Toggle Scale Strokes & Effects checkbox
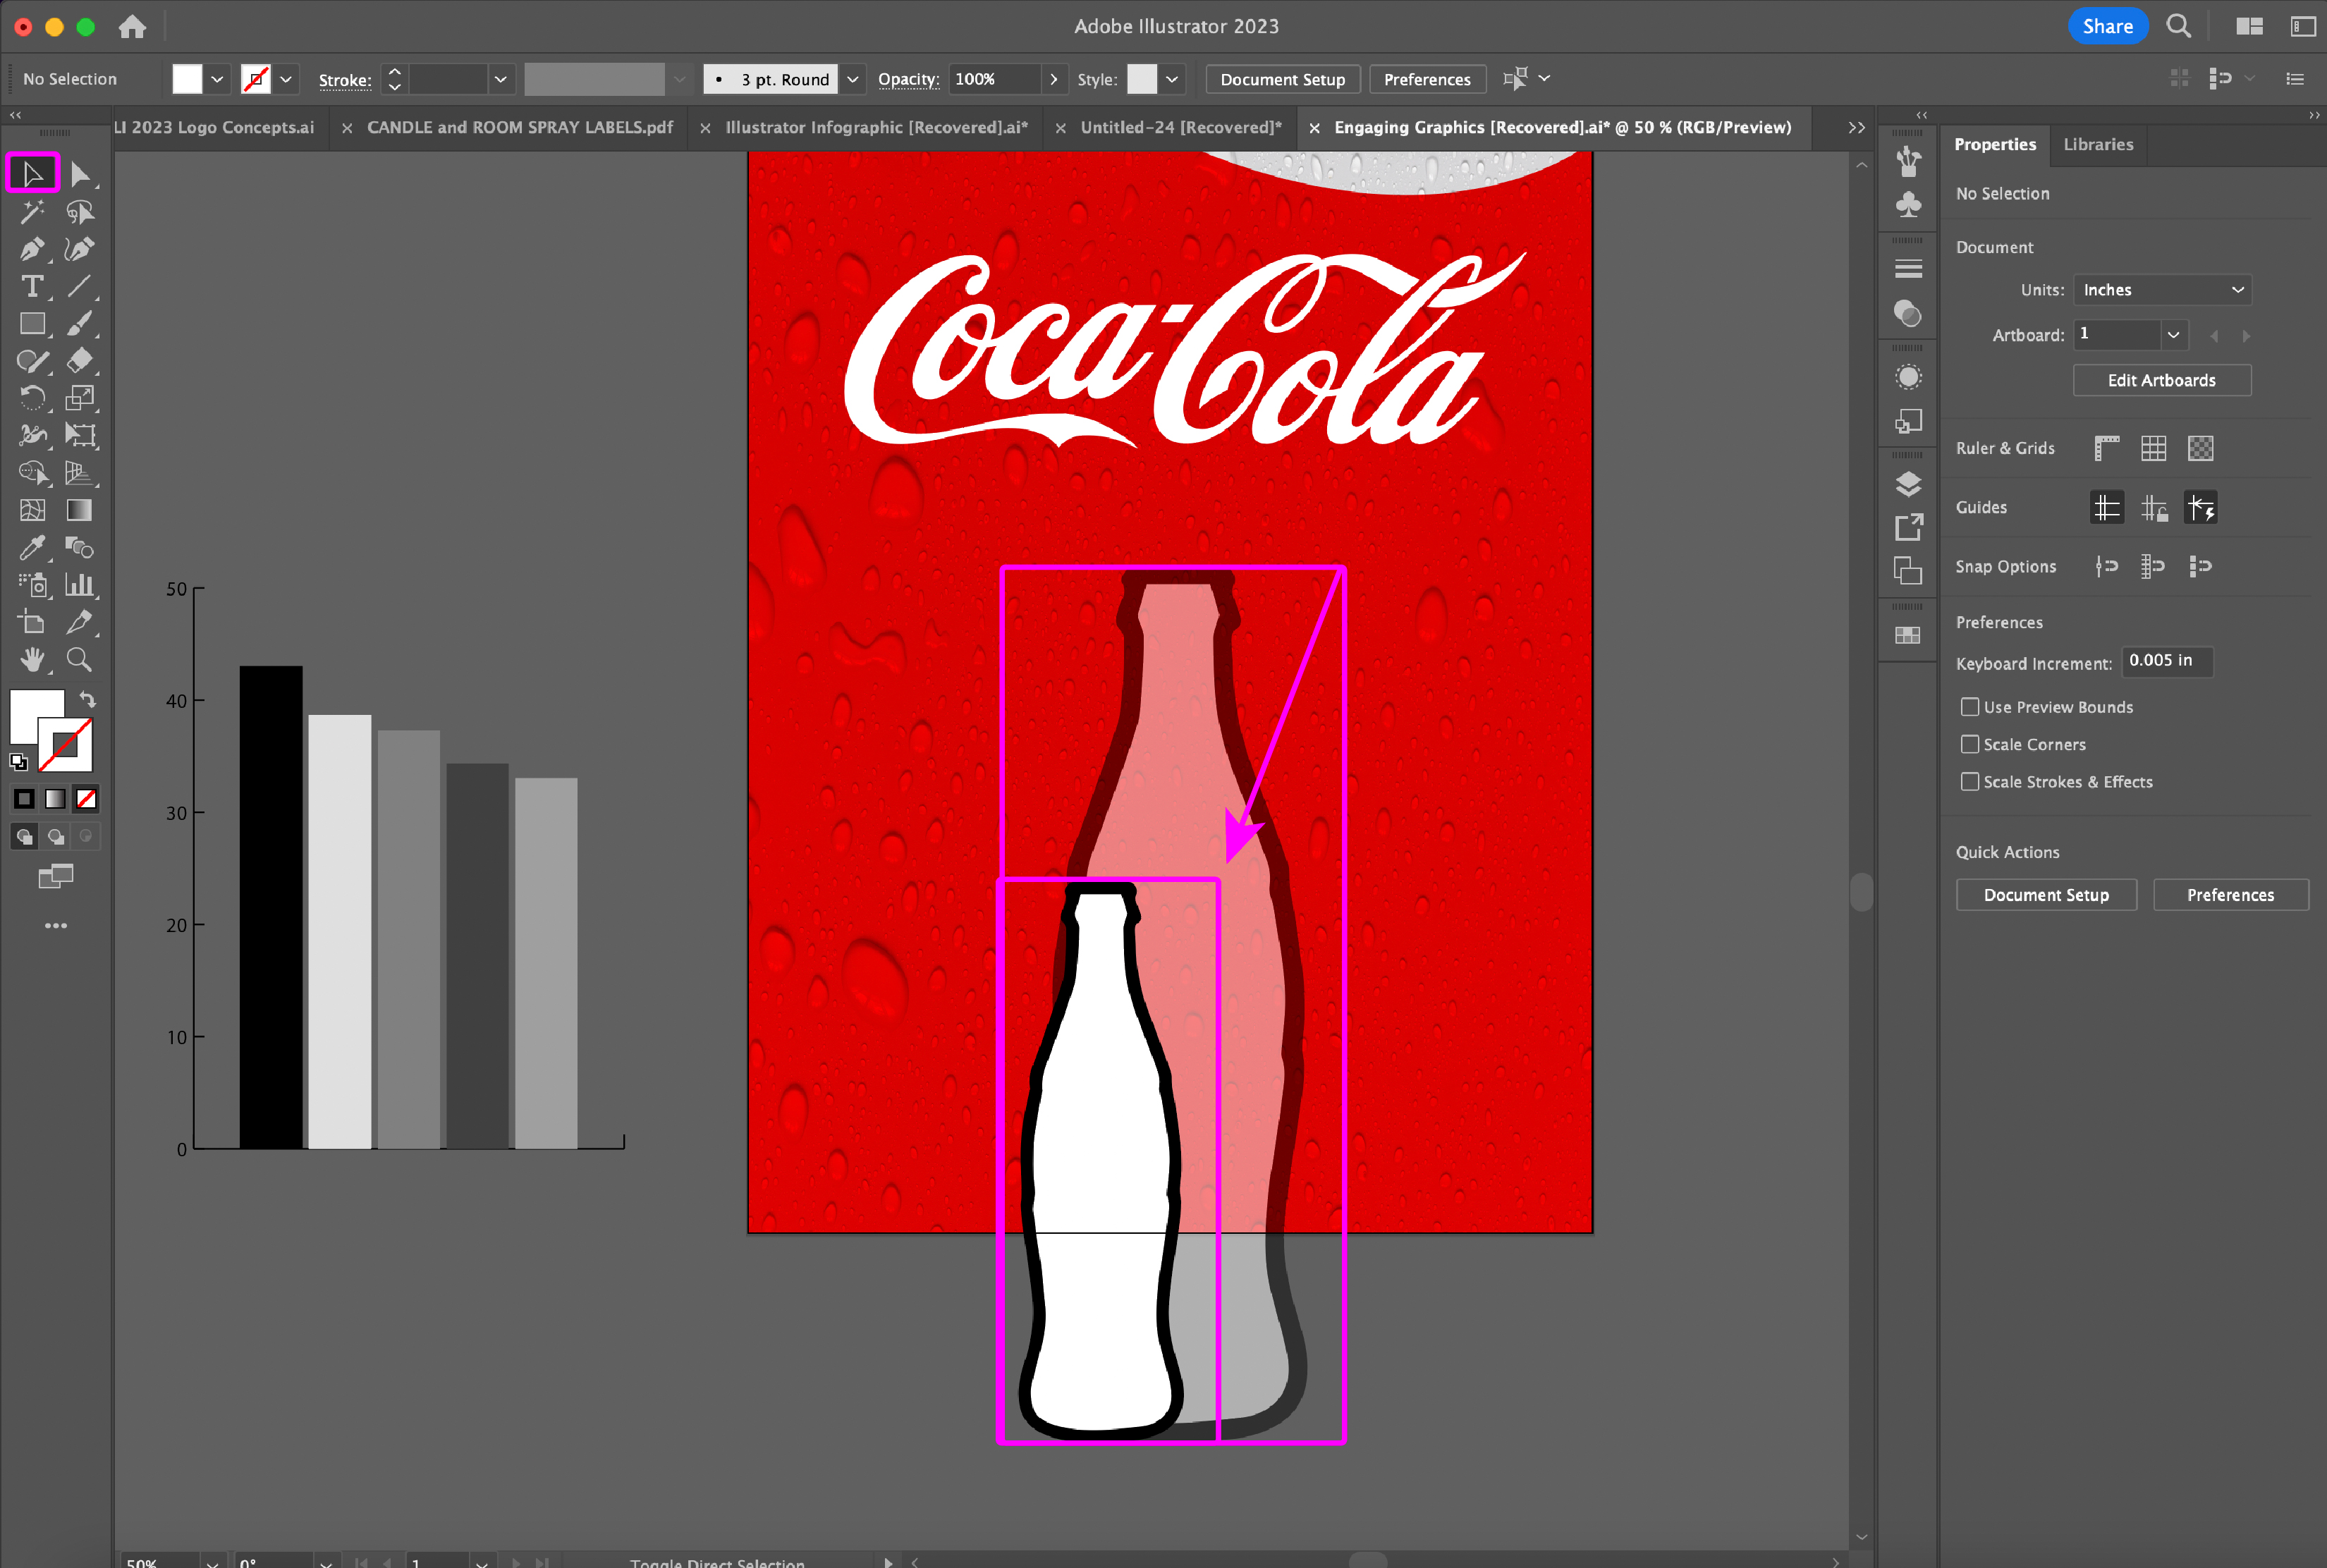This screenshot has height=1568, width=2327. point(1969,782)
